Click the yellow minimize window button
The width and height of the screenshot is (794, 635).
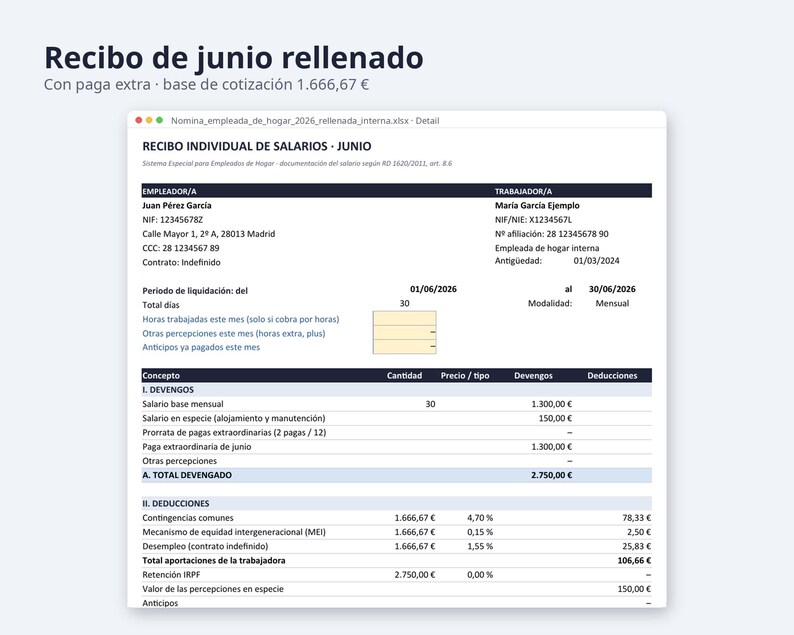(149, 120)
